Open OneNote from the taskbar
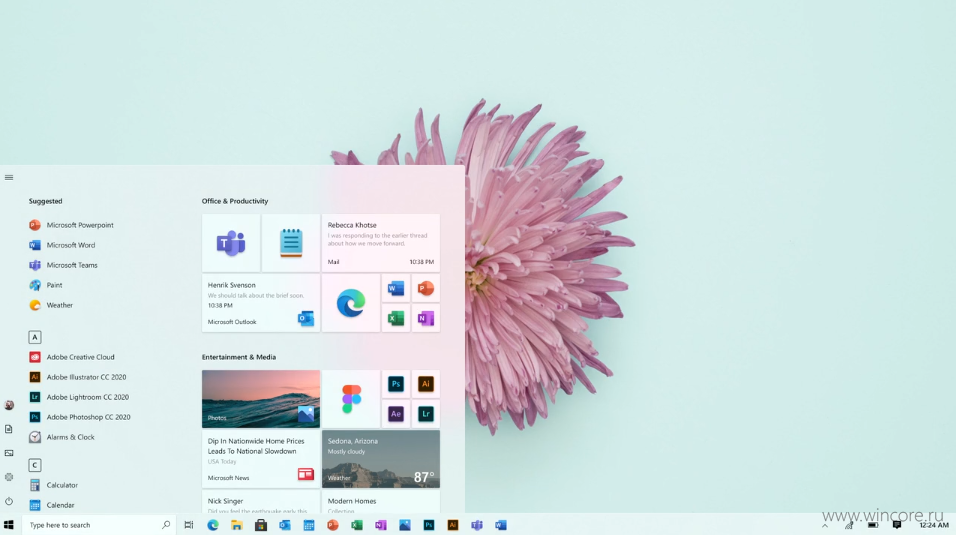 coord(380,525)
